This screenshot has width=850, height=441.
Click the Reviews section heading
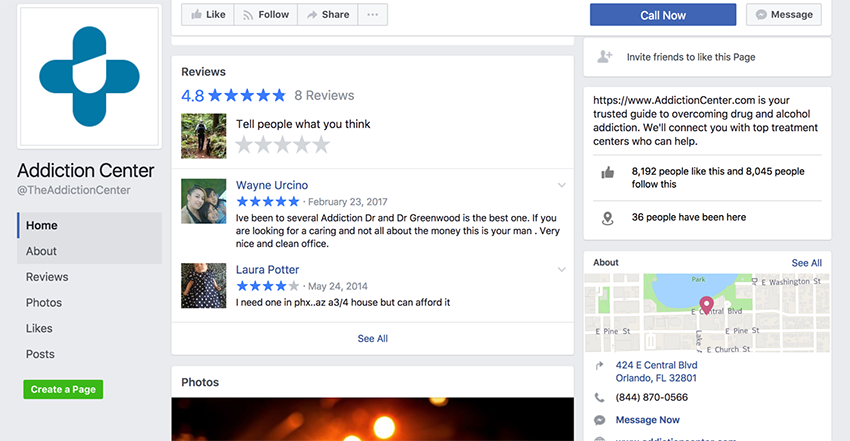(203, 72)
